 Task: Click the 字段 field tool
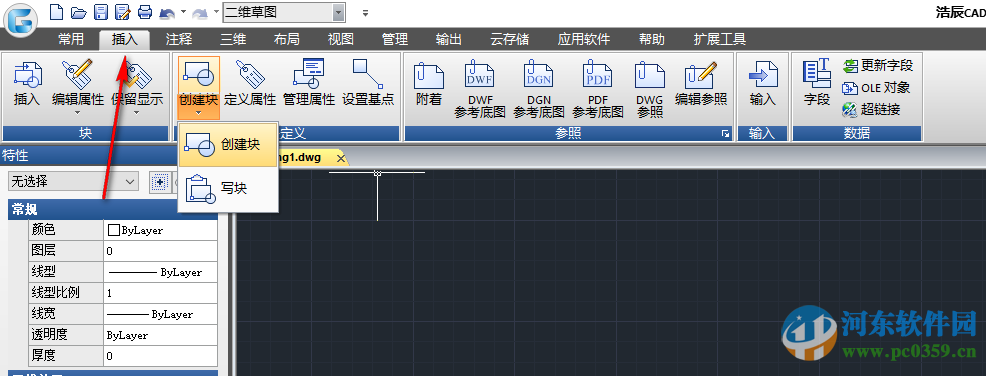point(817,82)
